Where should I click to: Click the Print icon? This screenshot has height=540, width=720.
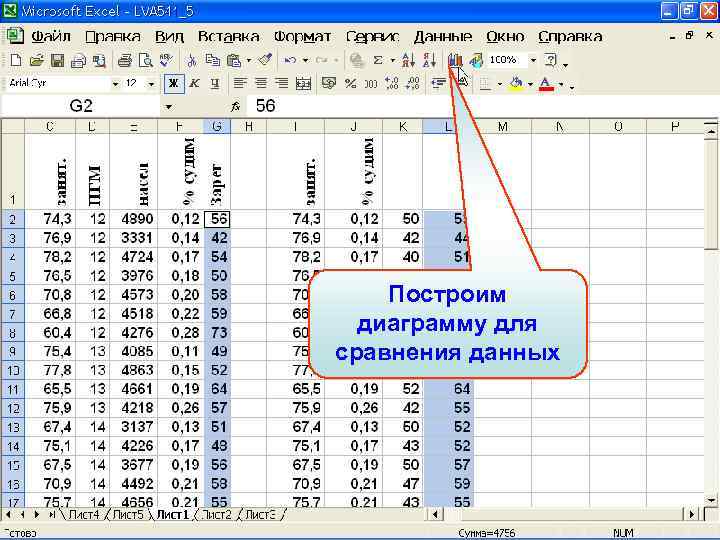[125, 60]
